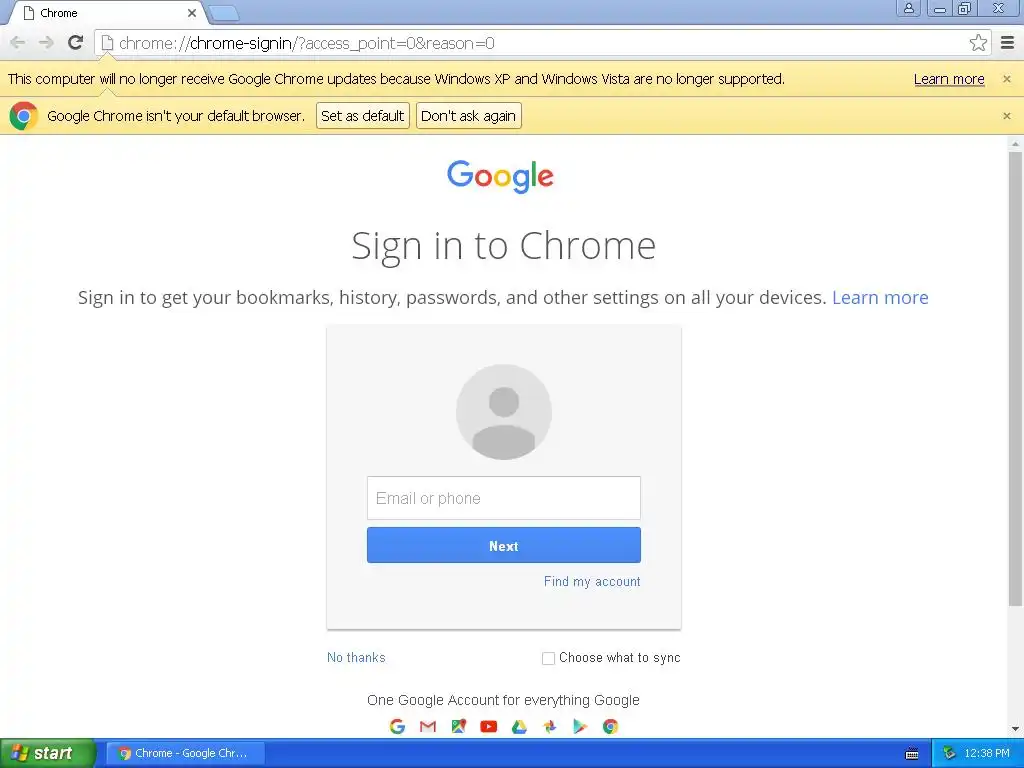Click the Google Play icon
The image size is (1024, 768).
(580, 726)
